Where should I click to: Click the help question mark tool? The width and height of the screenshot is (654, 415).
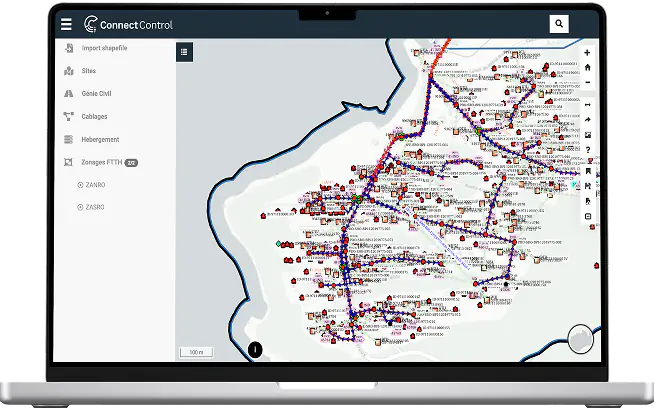coord(587,150)
